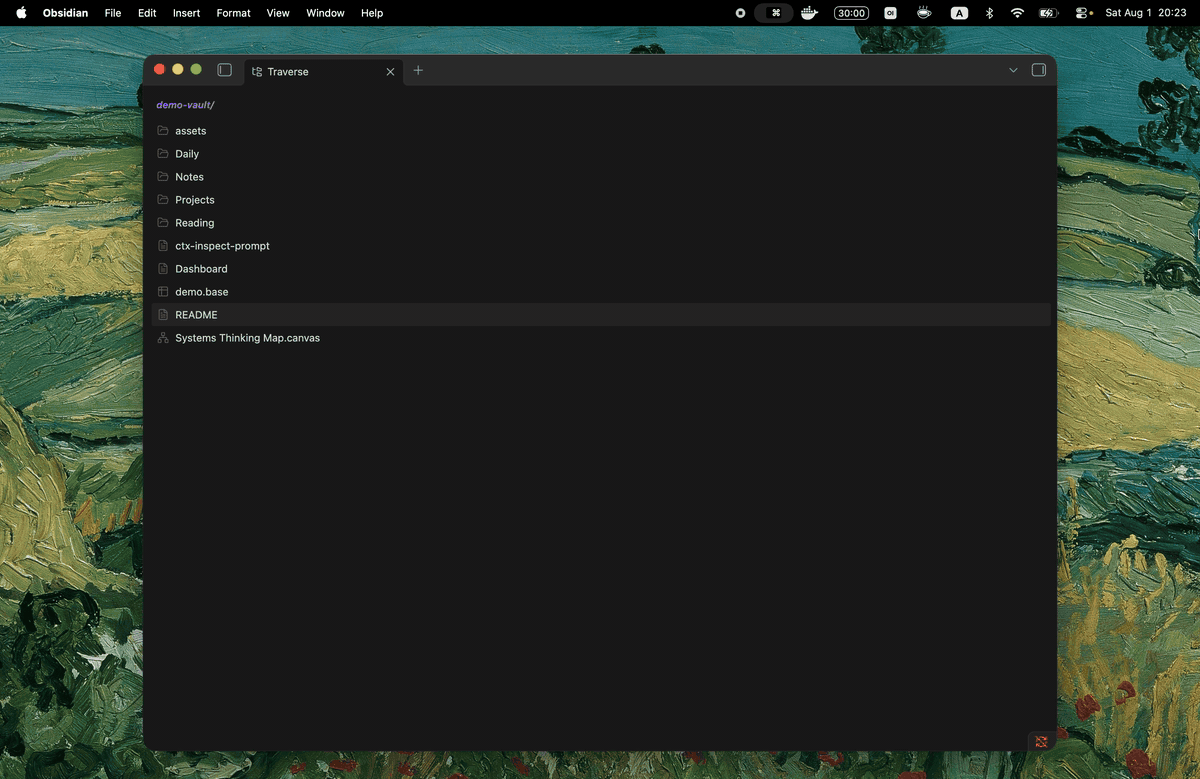Open the Apple menu
The height and width of the screenshot is (779, 1200).
pos(21,13)
